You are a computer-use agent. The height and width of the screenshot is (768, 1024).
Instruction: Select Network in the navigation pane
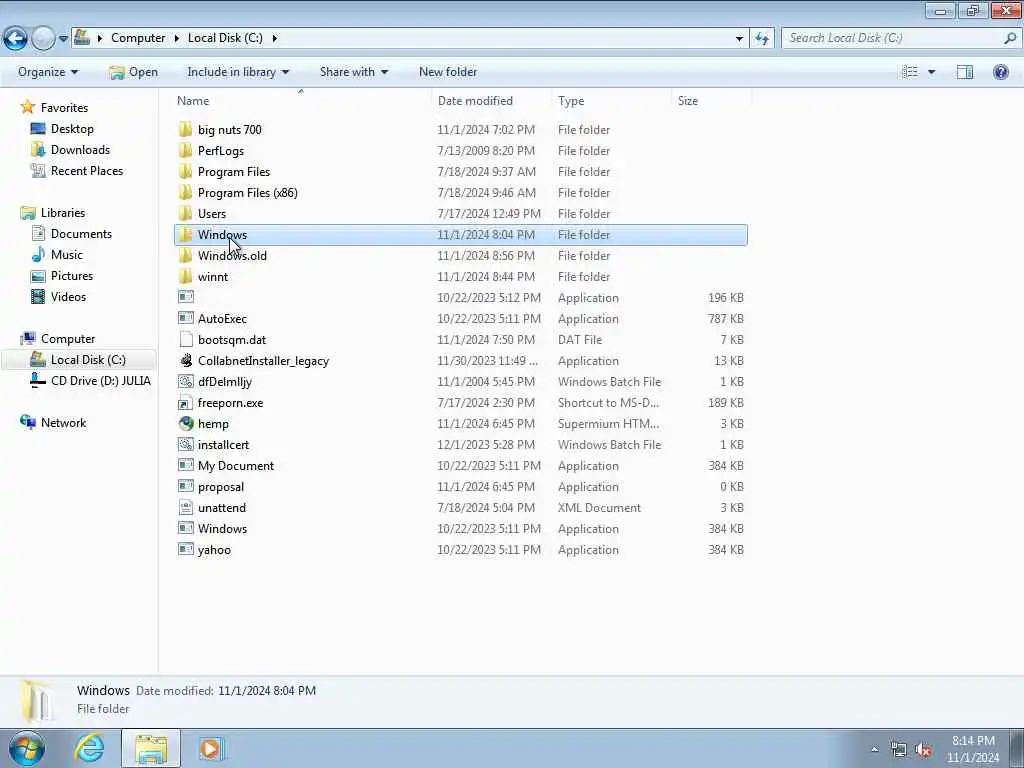pyautogui.click(x=63, y=423)
